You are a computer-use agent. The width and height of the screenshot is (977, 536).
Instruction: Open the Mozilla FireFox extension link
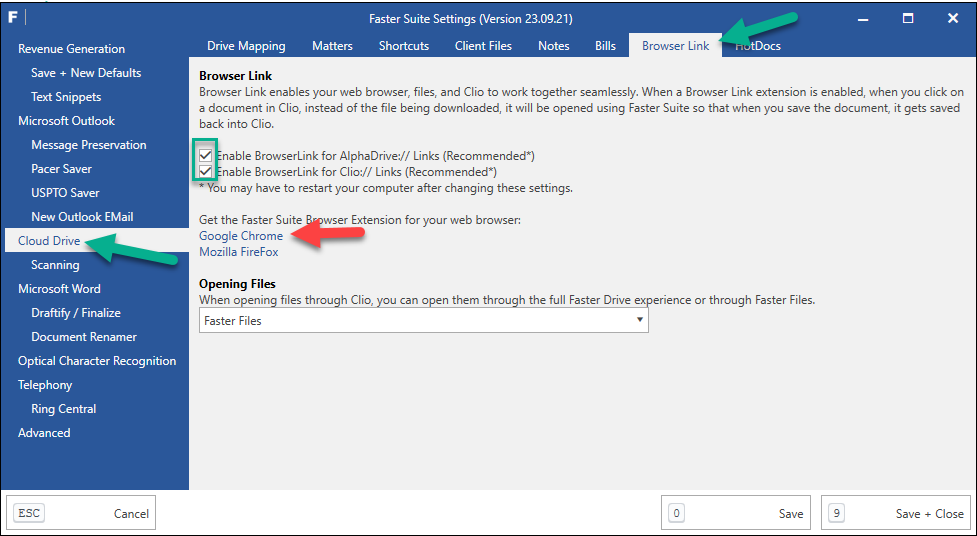click(x=239, y=252)
